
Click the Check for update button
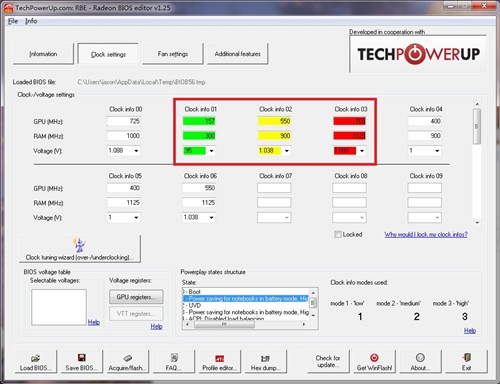coord(328,361)
